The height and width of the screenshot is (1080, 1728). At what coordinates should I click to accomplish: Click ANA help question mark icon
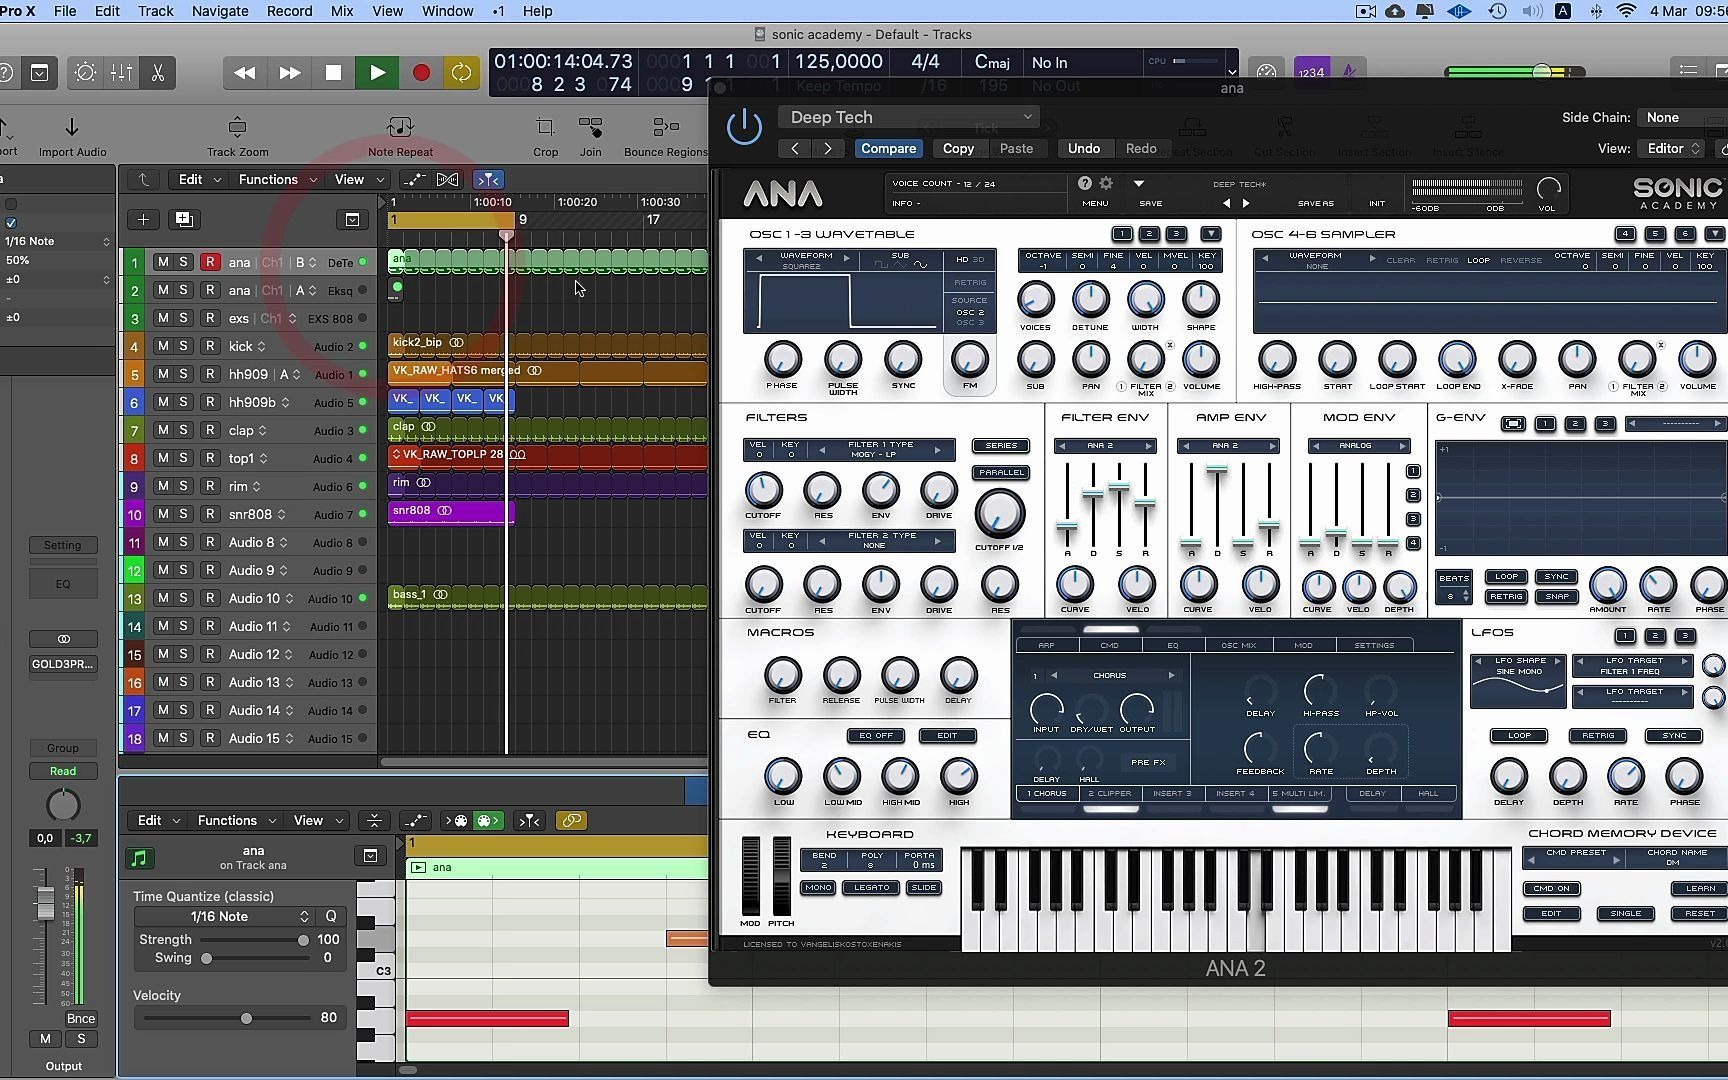point(1085,183)
